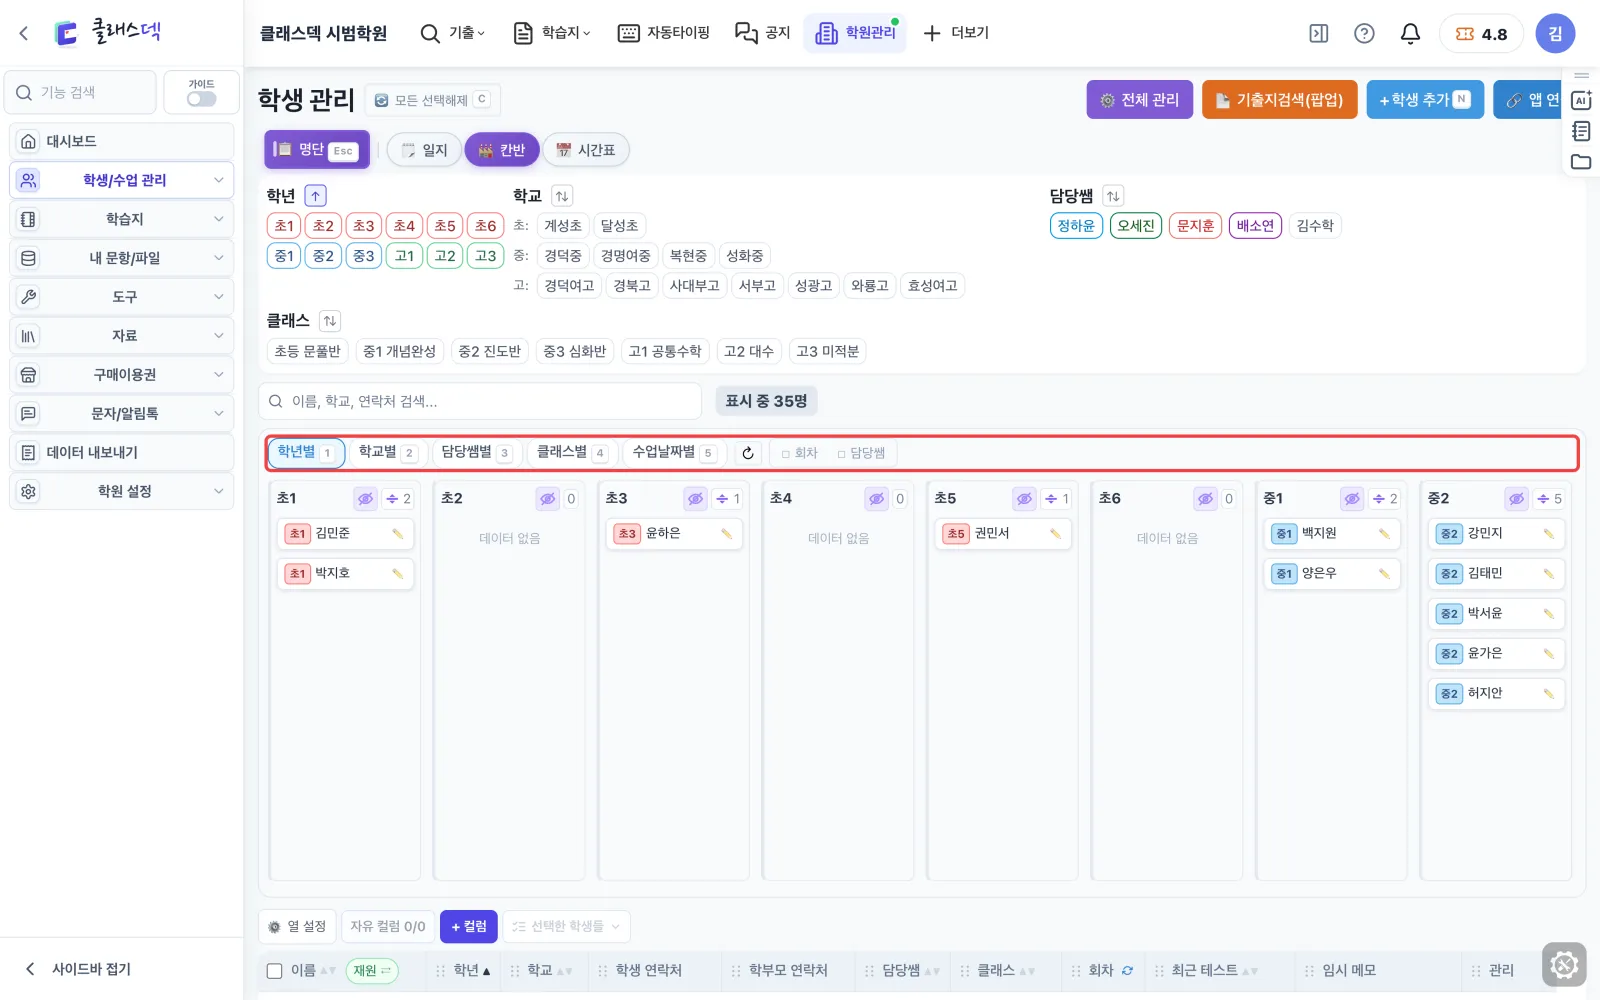Viewport: 1600px width, 1000px height.
Task: Open the 대시보드 sidebar item
Action: [x=122, y=141]
